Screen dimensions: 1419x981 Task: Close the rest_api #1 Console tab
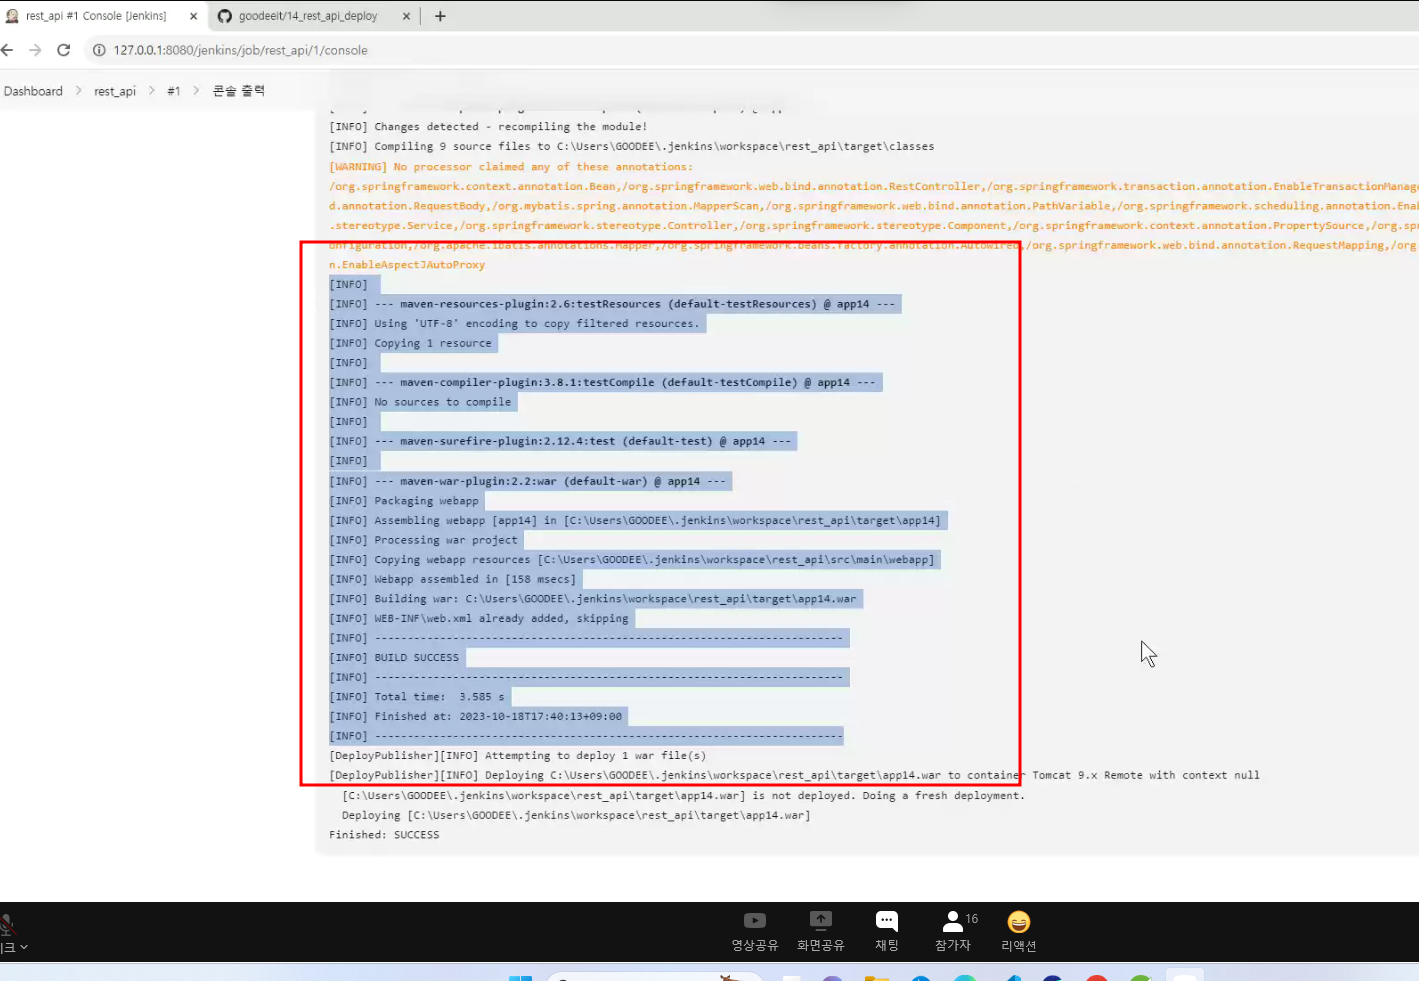point(194,16)
